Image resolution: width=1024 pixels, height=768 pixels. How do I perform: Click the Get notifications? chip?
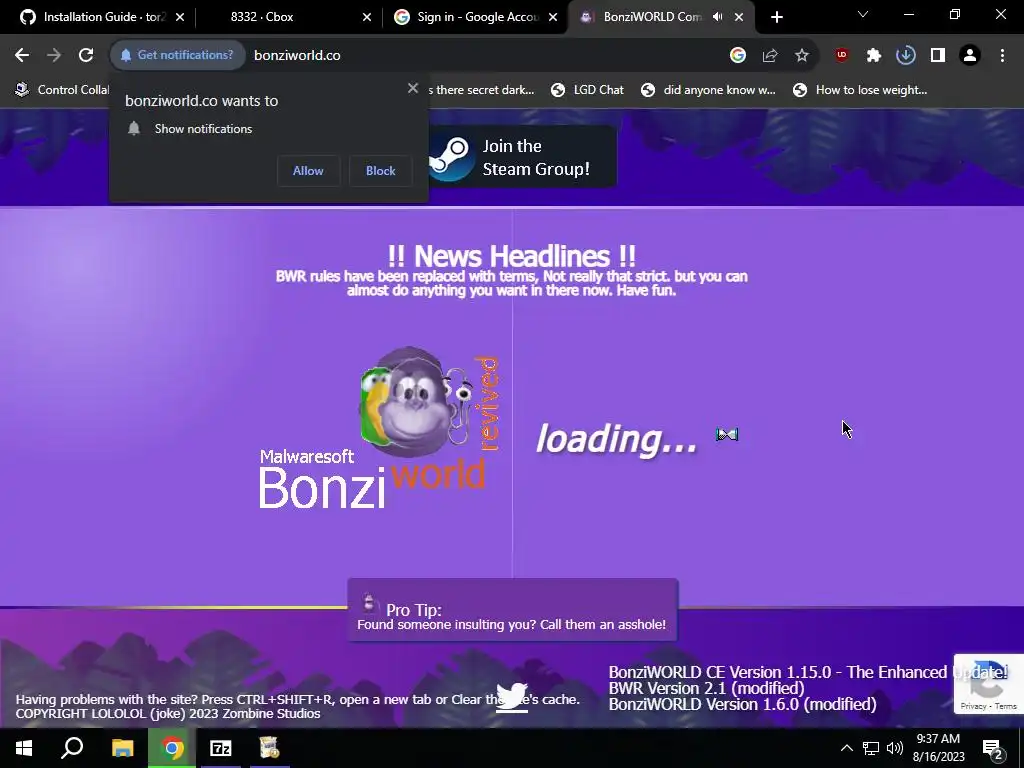click(x=177, y=56)
